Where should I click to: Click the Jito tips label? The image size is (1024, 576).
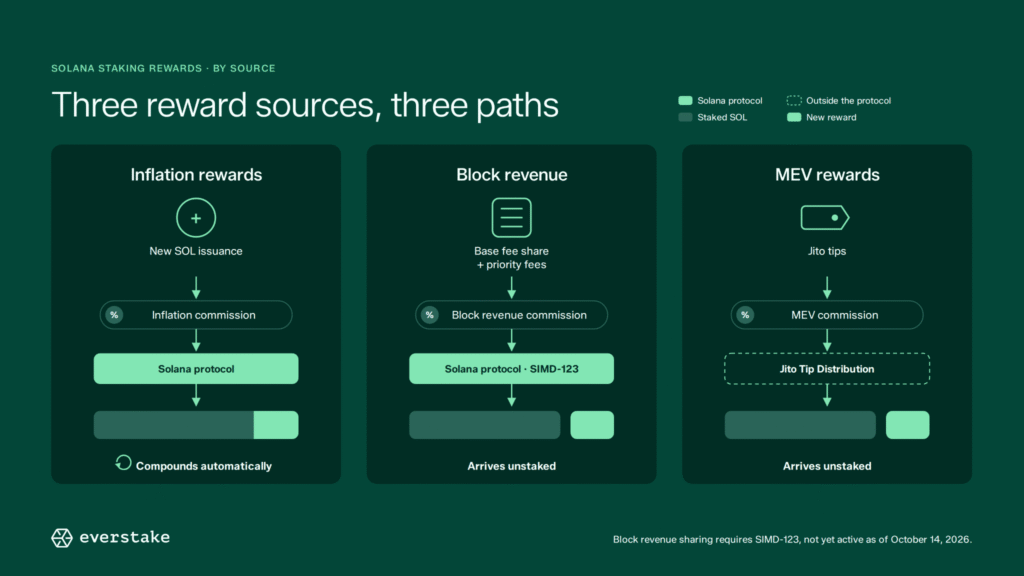coord(827,251)
